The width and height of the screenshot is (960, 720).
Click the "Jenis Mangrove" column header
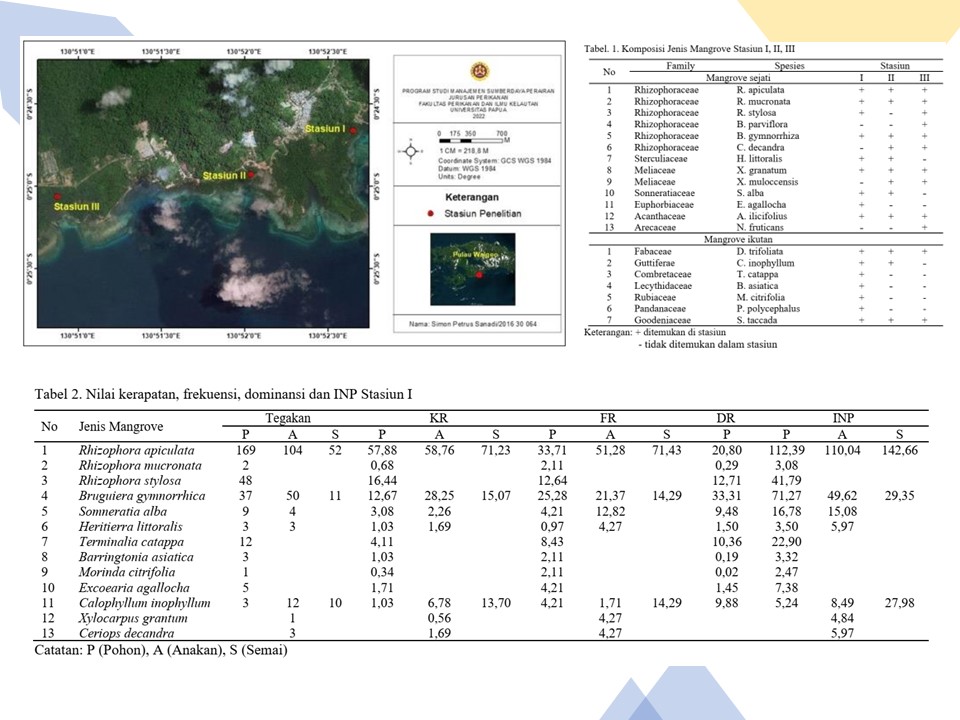121,426
